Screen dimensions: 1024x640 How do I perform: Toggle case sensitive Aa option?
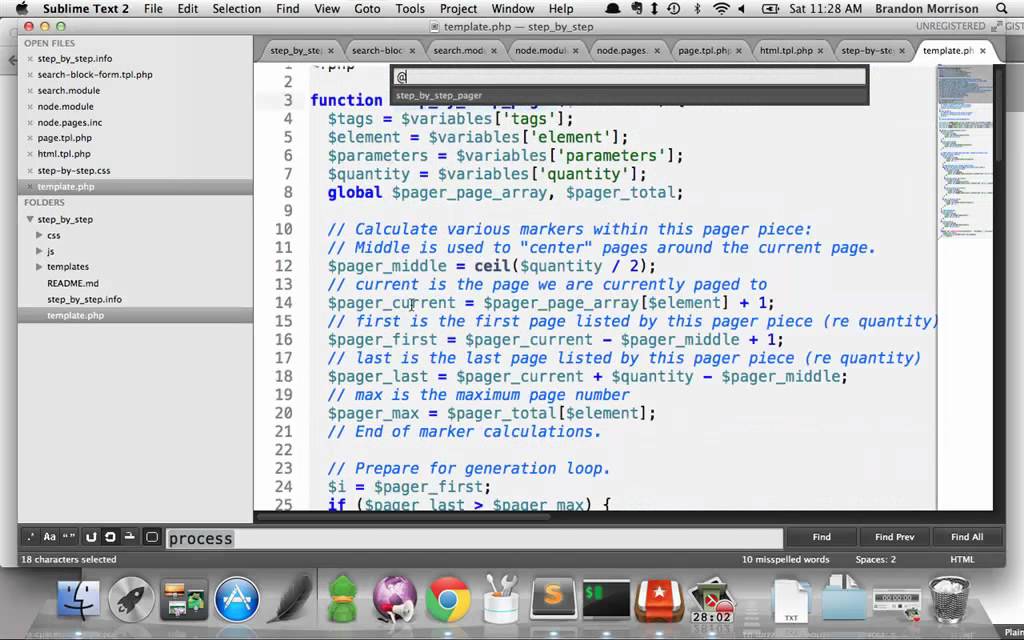tap(50, 537)
